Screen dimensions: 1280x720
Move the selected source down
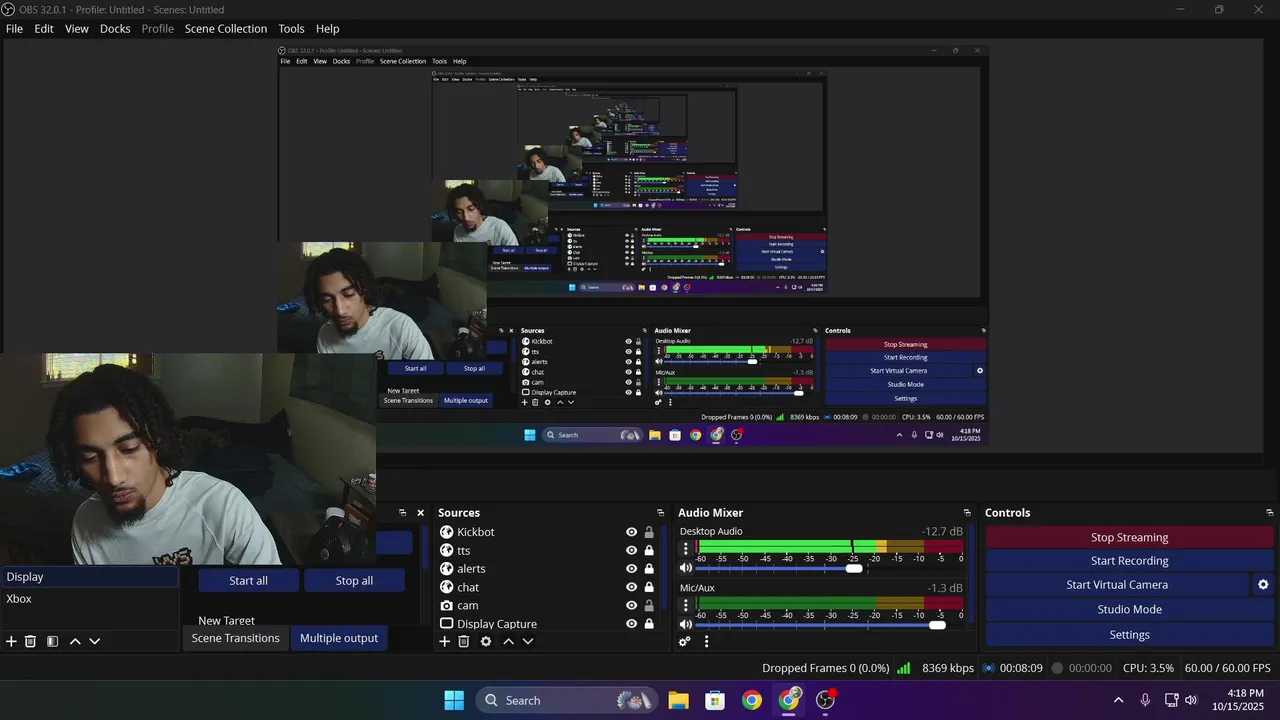click(x=528, y=641)
